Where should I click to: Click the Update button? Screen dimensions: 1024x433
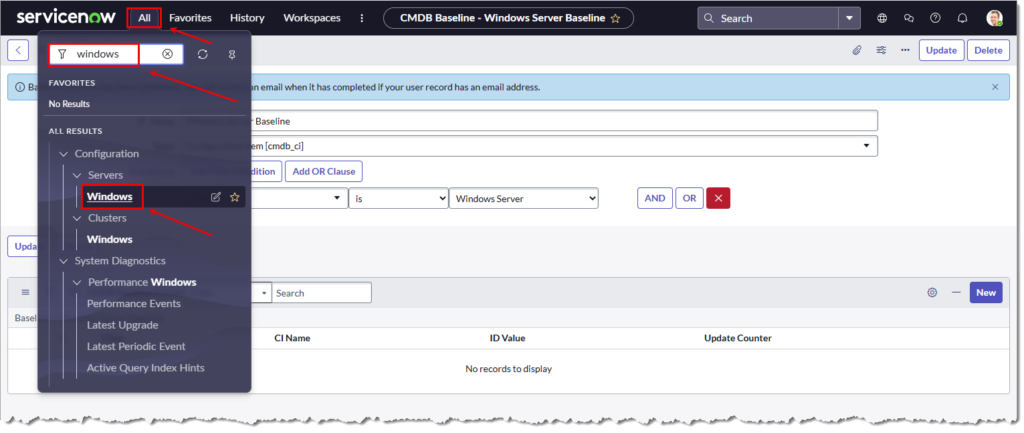[x=940, y=50]
